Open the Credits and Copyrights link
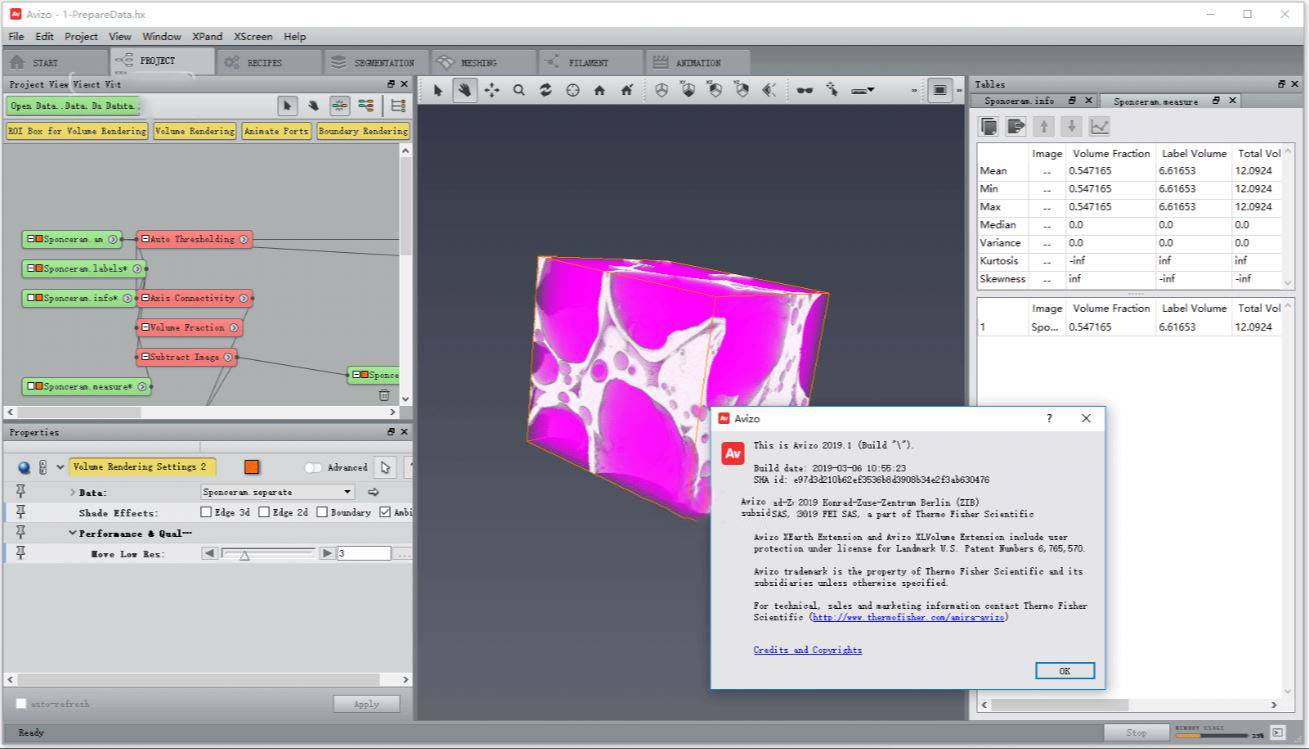The image size is (1309, 749). (808, 650)
